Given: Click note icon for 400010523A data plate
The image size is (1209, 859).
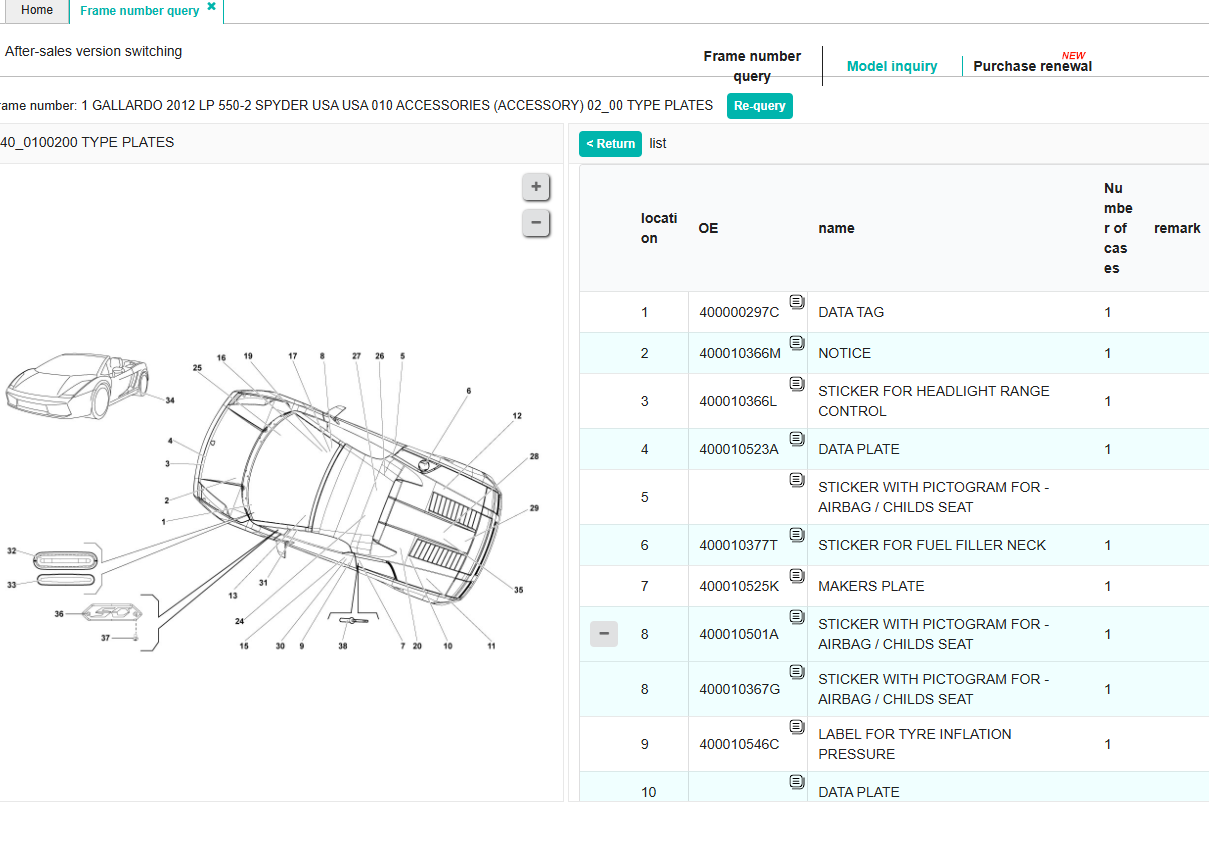Looking at the screenshot, I should 796,439.
